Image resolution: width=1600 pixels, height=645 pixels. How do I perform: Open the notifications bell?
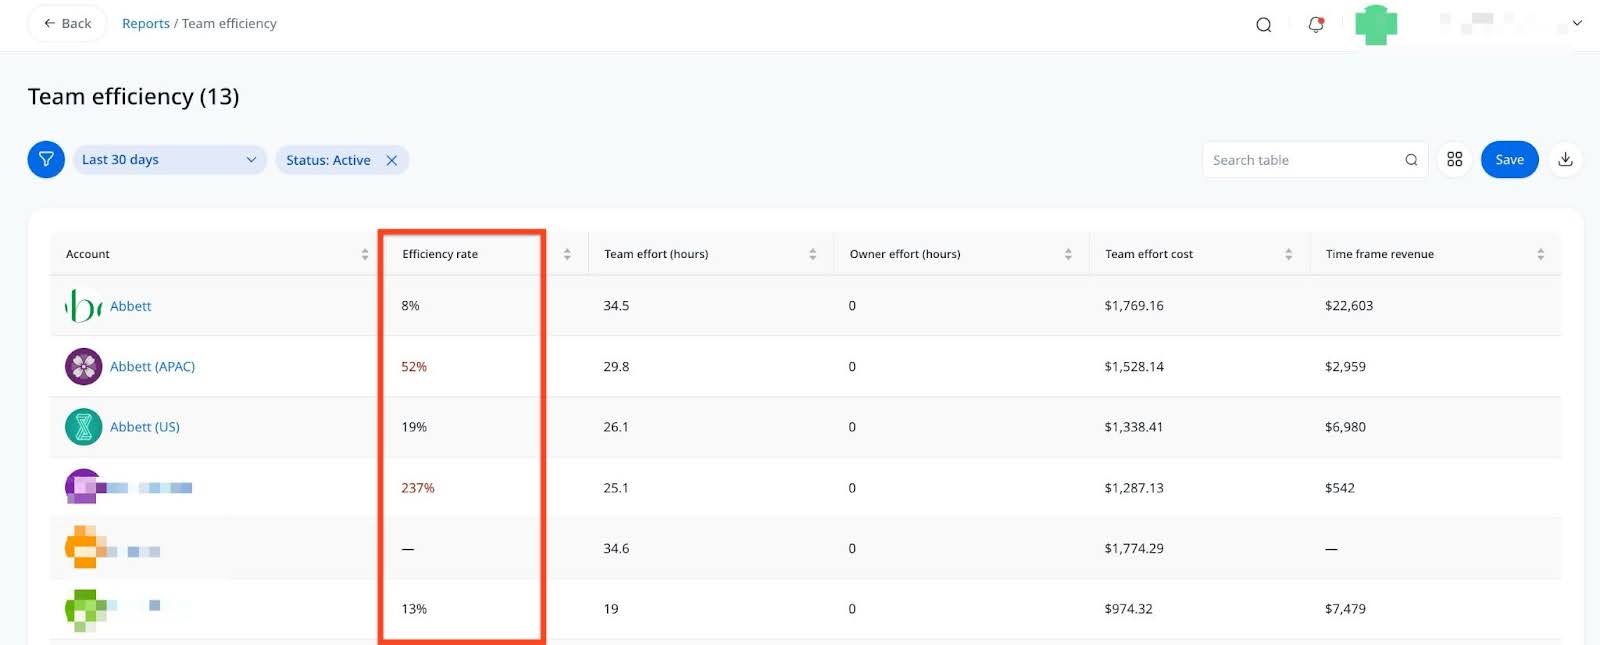[x=1316, y=24]
